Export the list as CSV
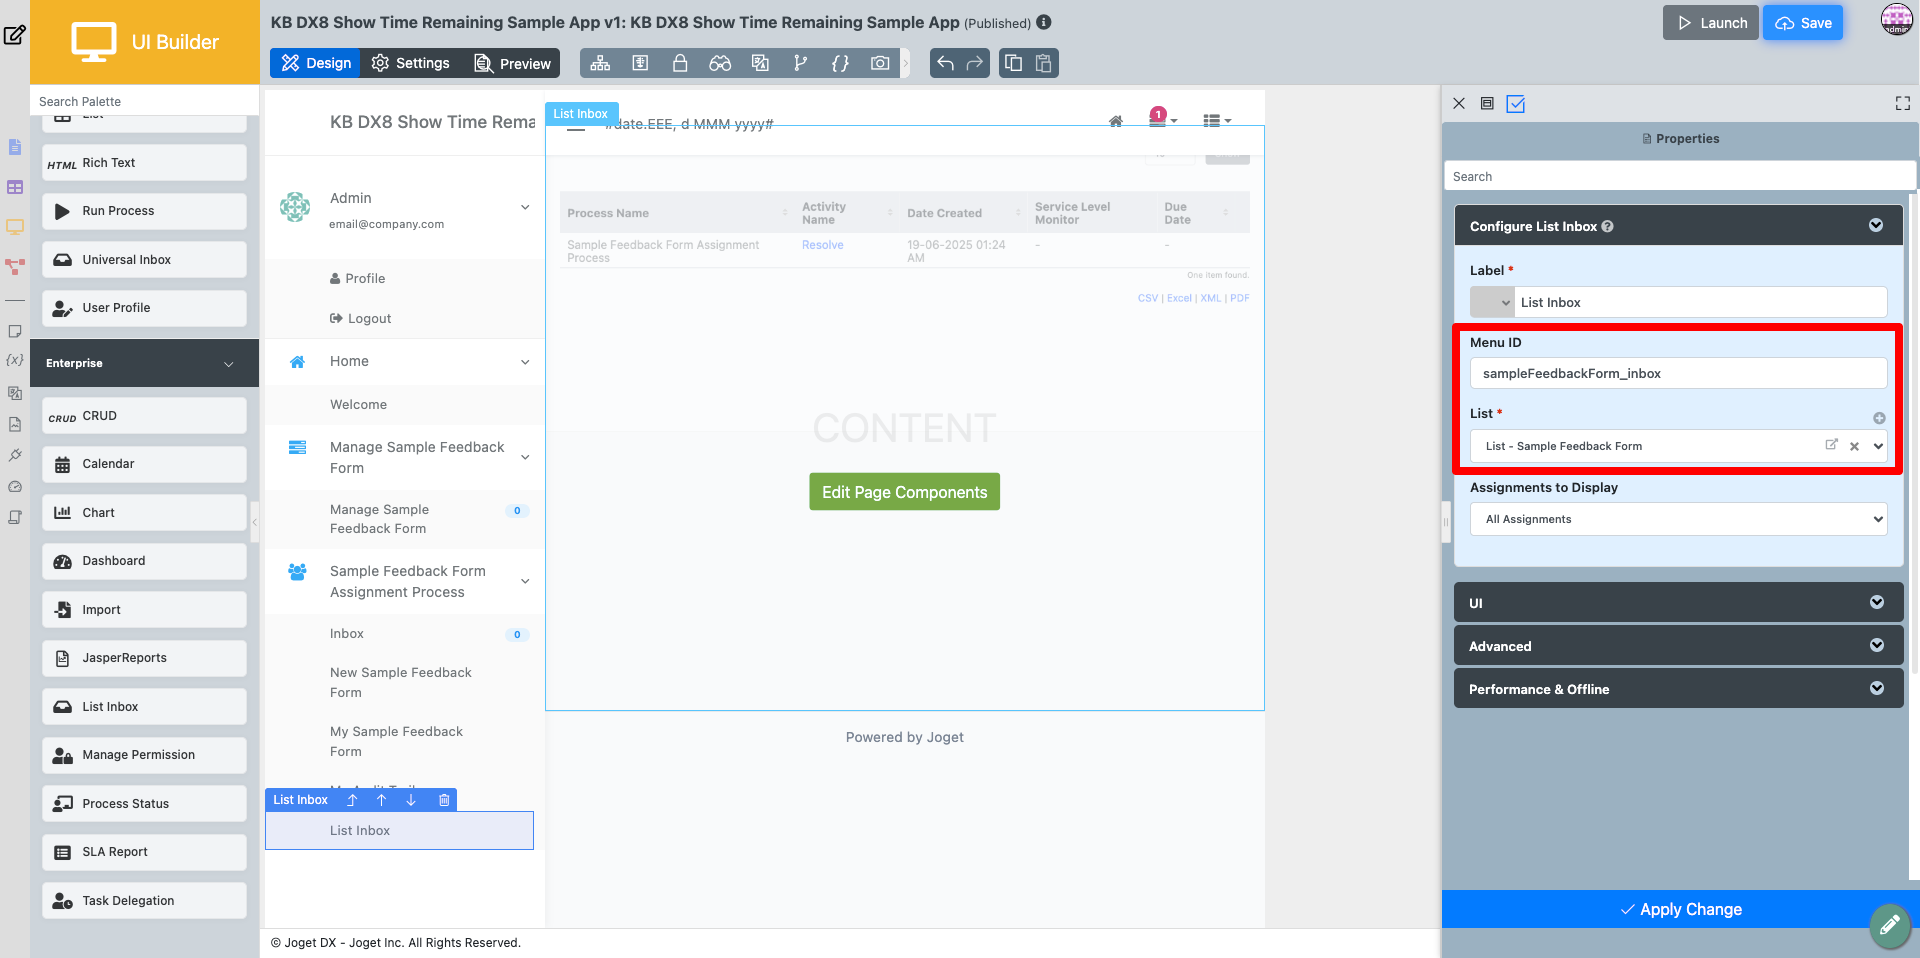This screenshot has width=1920, height=958. [1147, 298]
